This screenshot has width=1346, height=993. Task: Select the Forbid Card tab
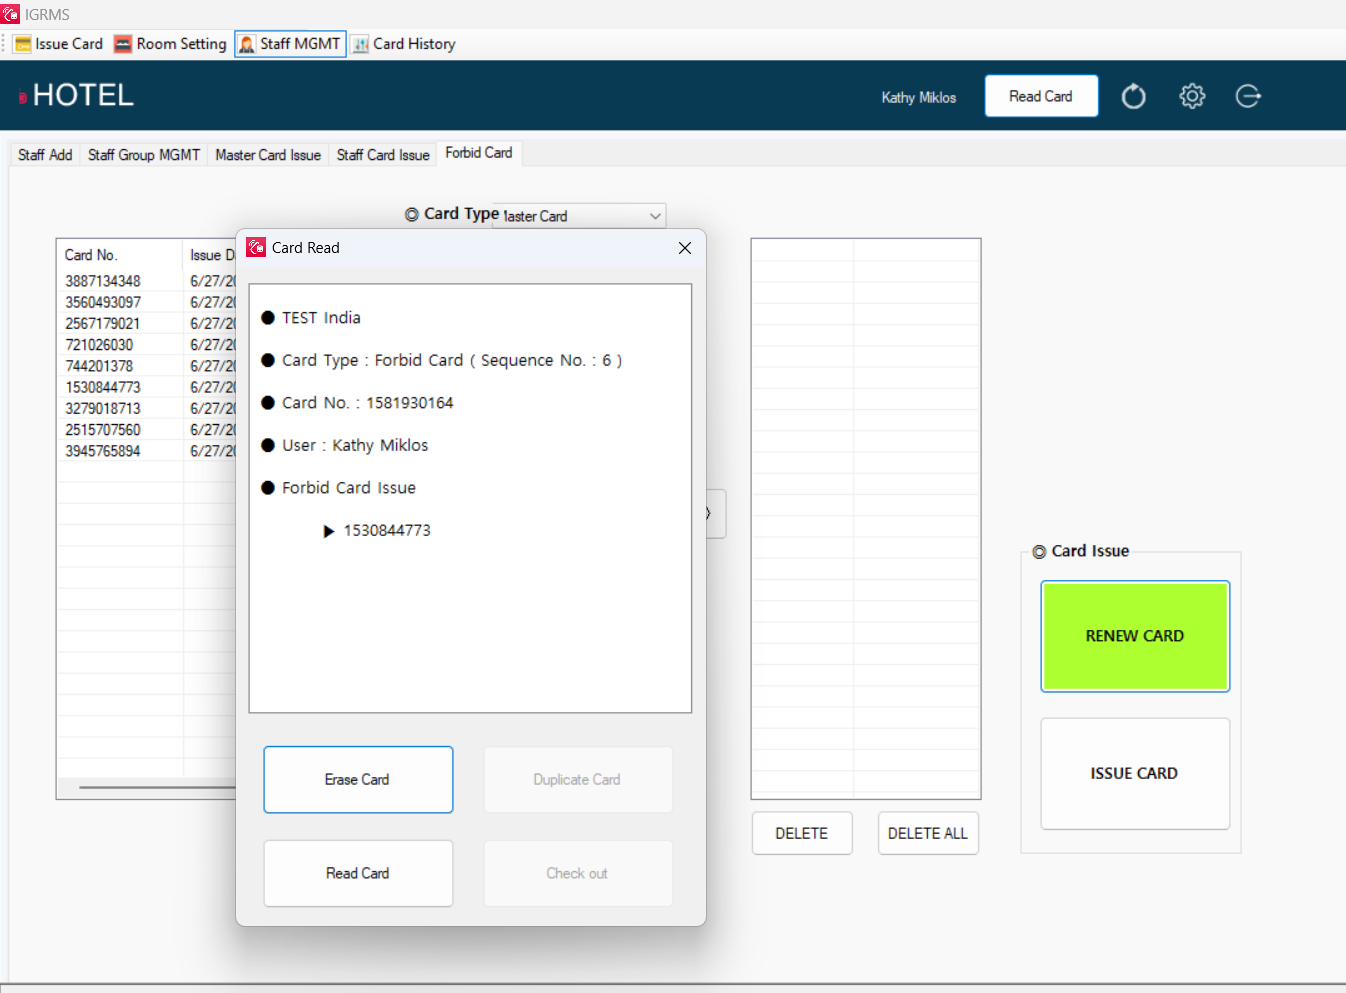coord(479,153)
